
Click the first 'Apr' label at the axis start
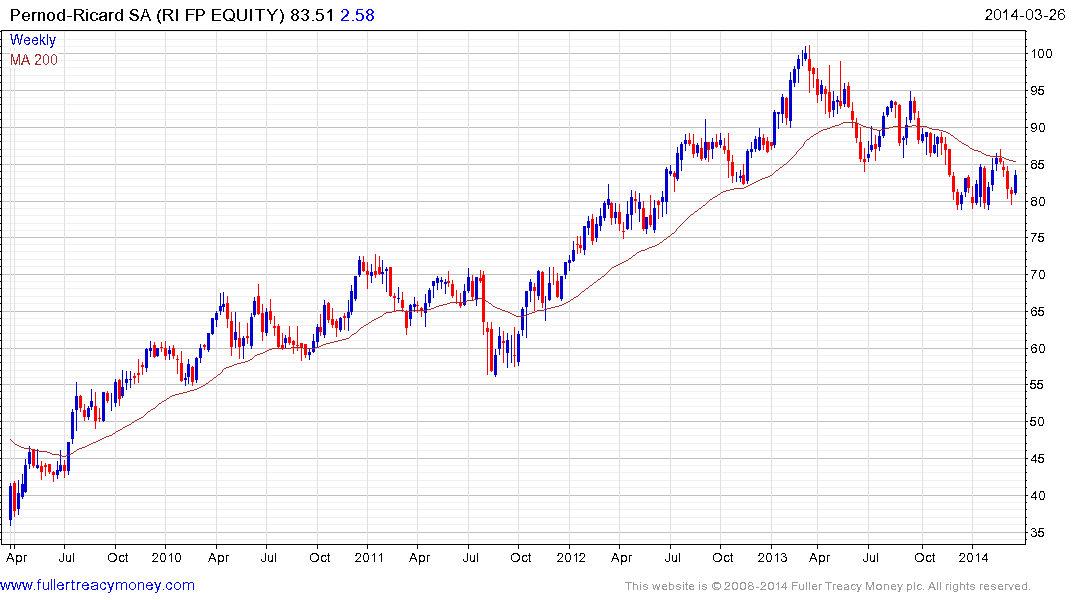coord(16,558)
